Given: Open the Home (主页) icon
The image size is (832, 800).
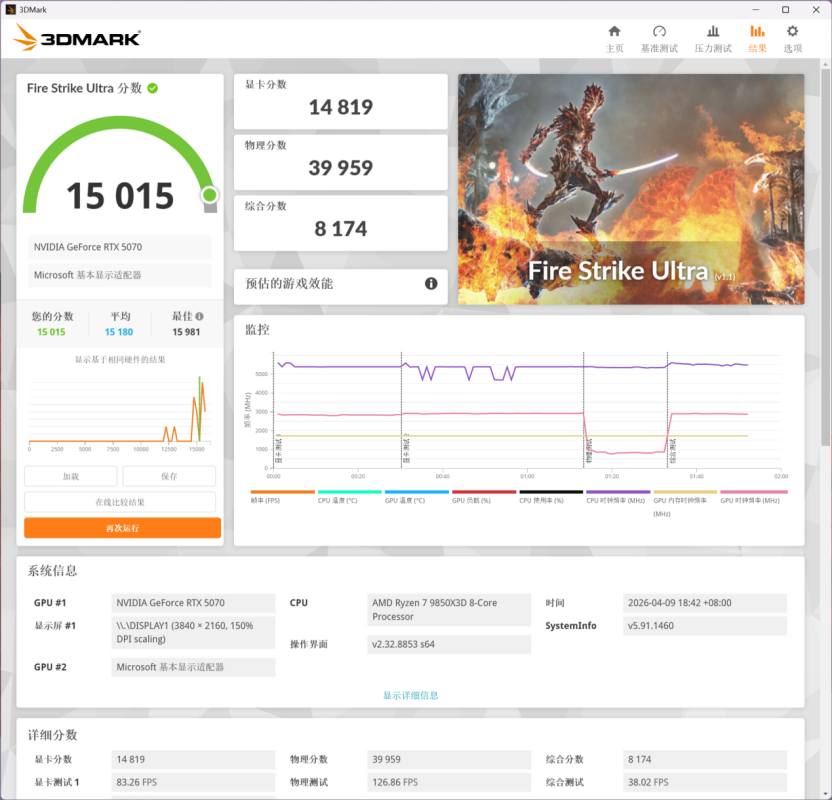Looking at the screenshot, I should [x=614, y=32].
